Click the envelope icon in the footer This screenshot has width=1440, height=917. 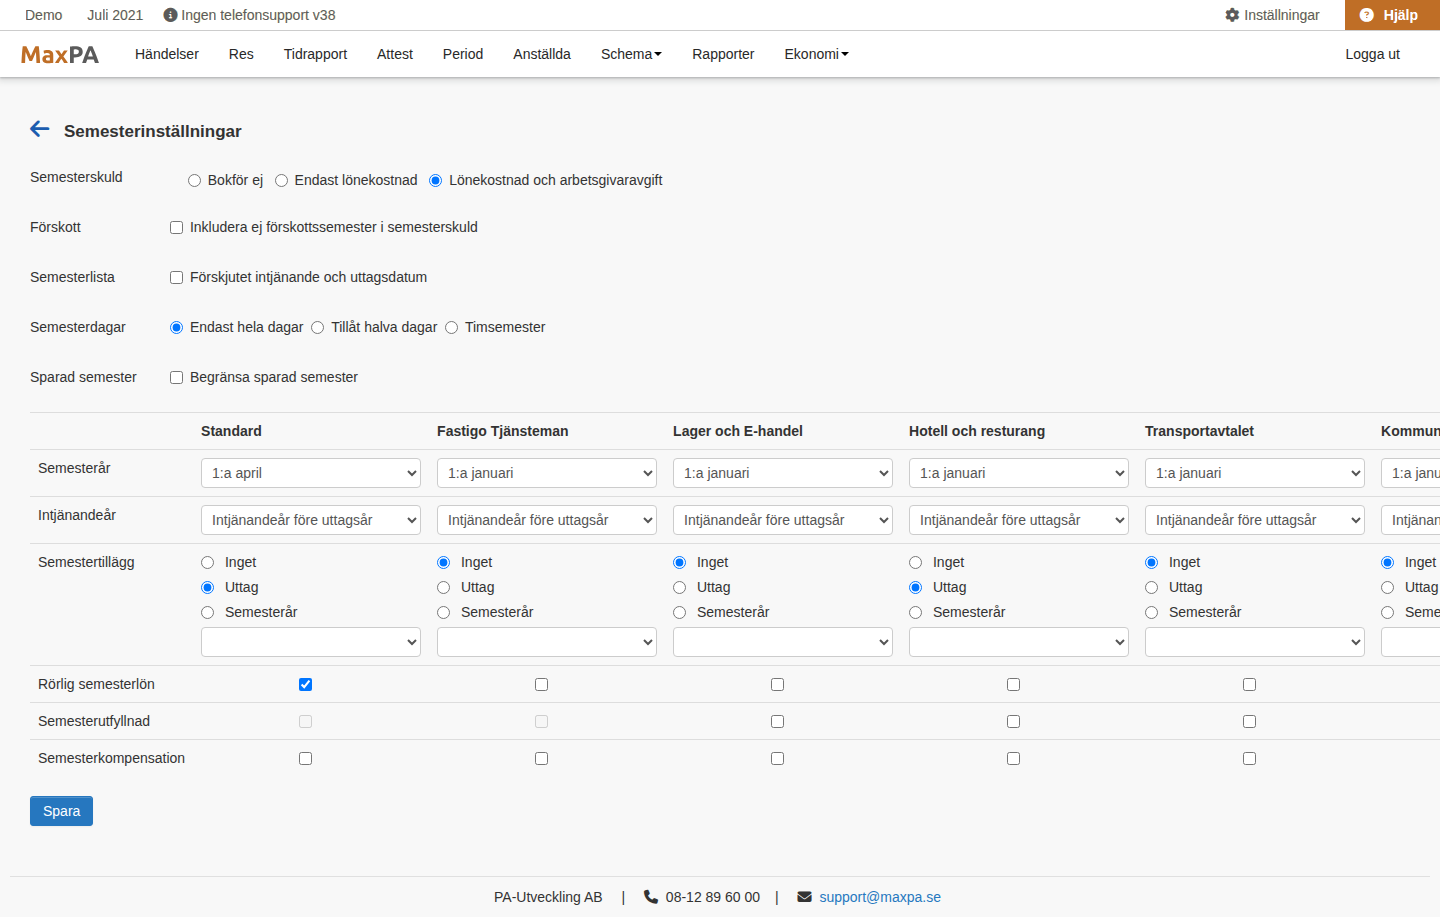click(805, 897)
